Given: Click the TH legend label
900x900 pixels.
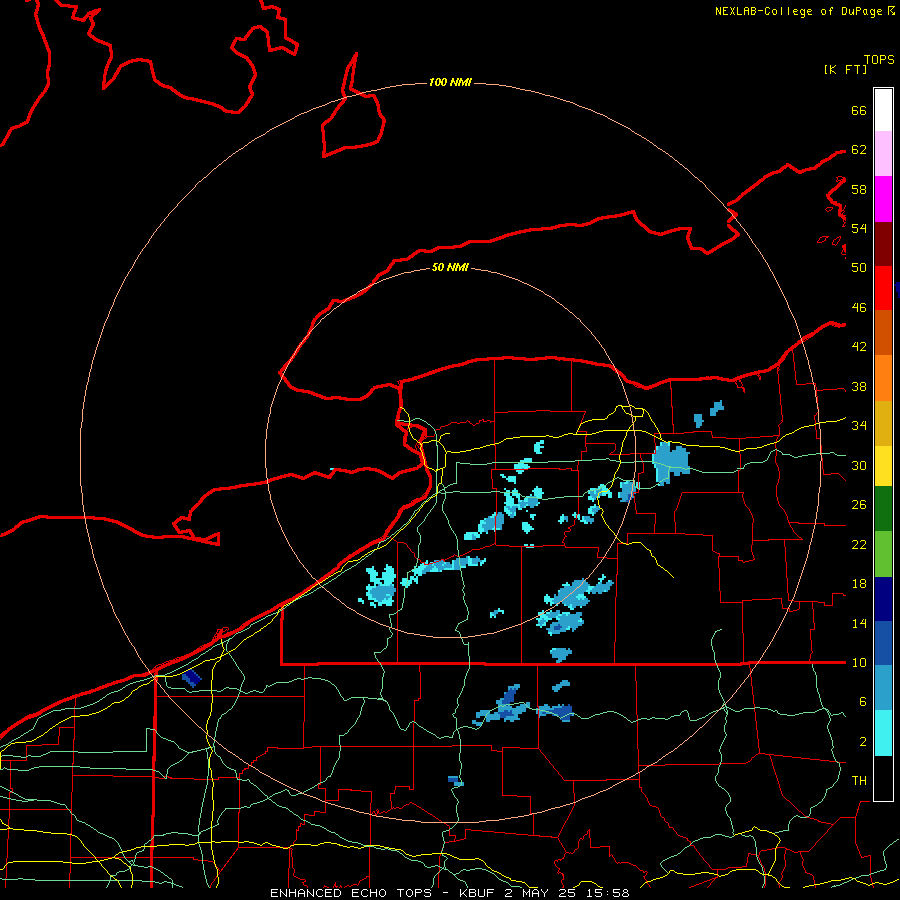Looking at the screenshot, I should [x=859, y=781].
